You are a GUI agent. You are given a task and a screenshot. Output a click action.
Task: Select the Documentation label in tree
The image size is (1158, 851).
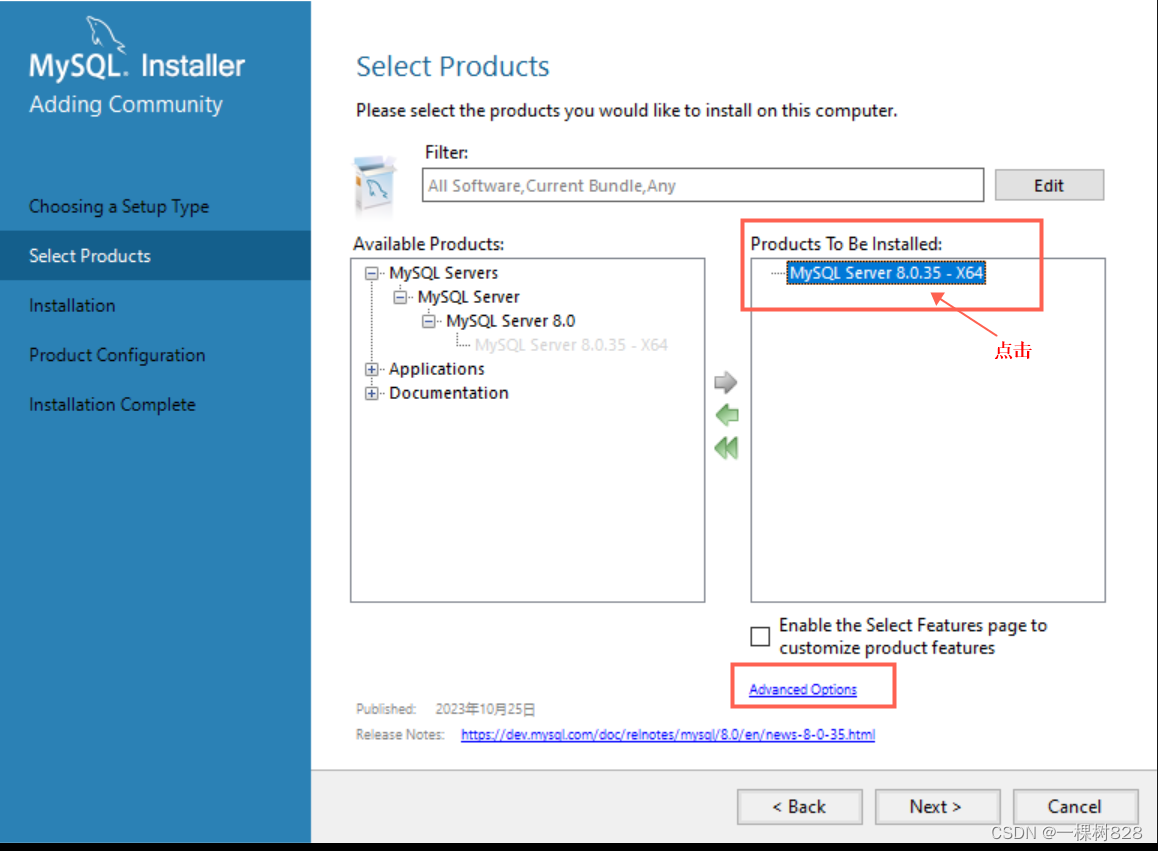coord(448,394)
